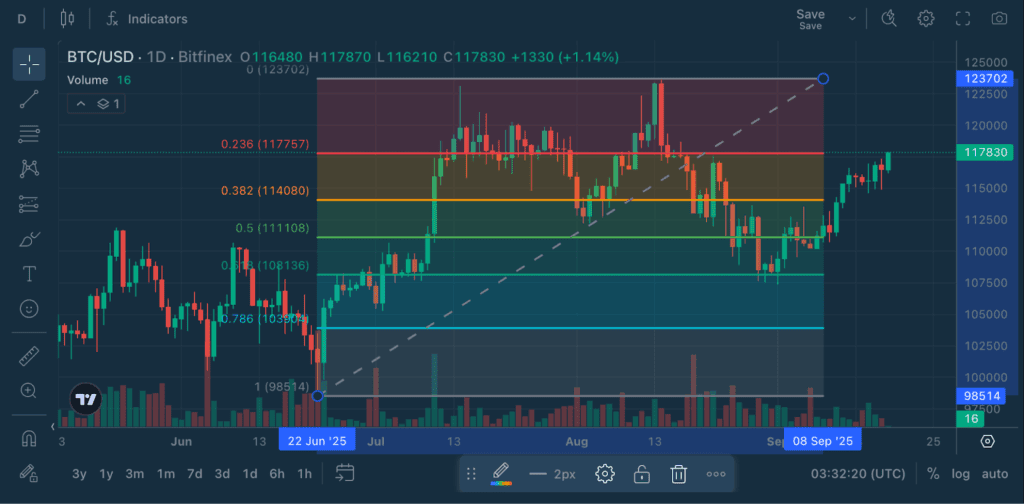Open the pencil line color picker
1024x504 pixels.
500,474
